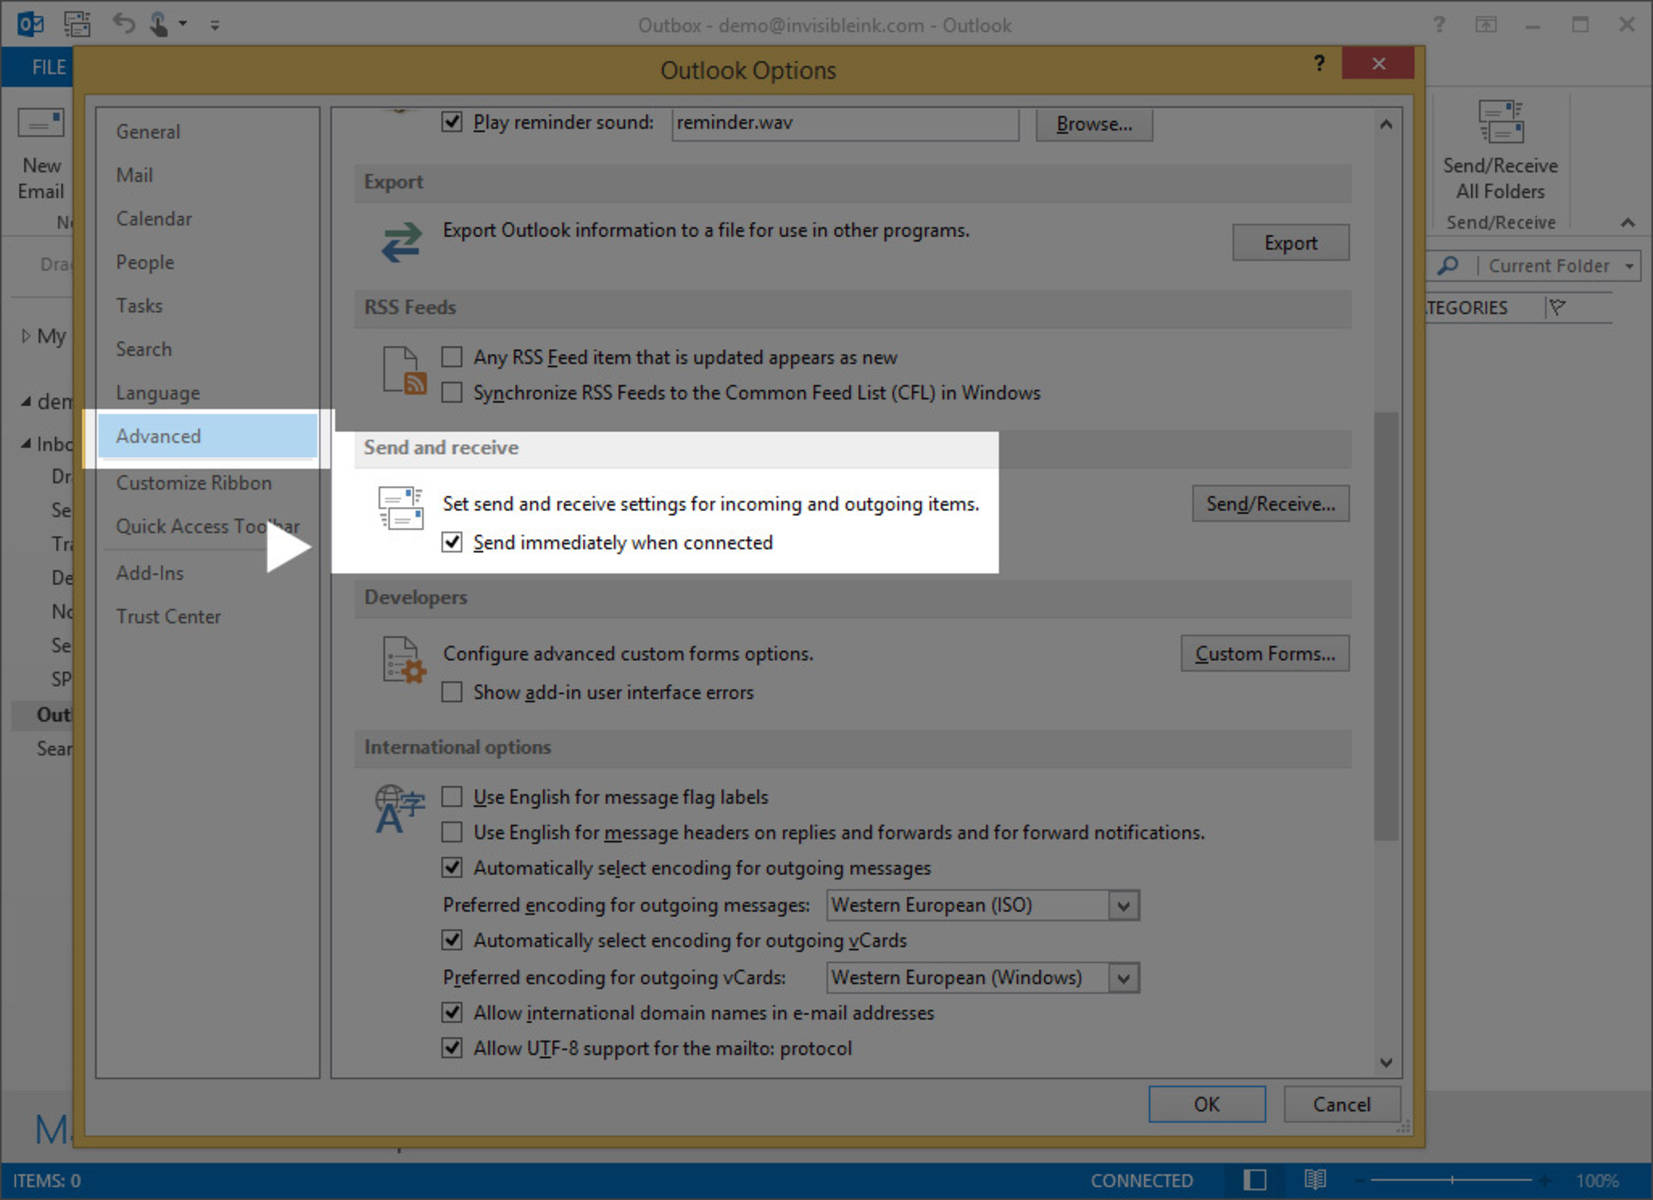Toggle Automatically select encoding for outgoing vCards
Viewport: 1653px width, 1200px height.
(x=452, y=940)
